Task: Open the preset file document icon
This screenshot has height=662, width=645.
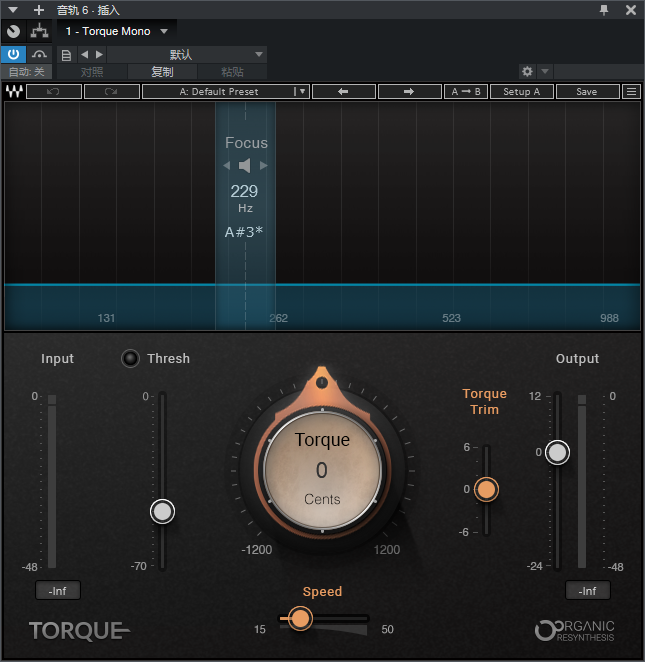Action: pyautogui.click(x=66, y=55)
